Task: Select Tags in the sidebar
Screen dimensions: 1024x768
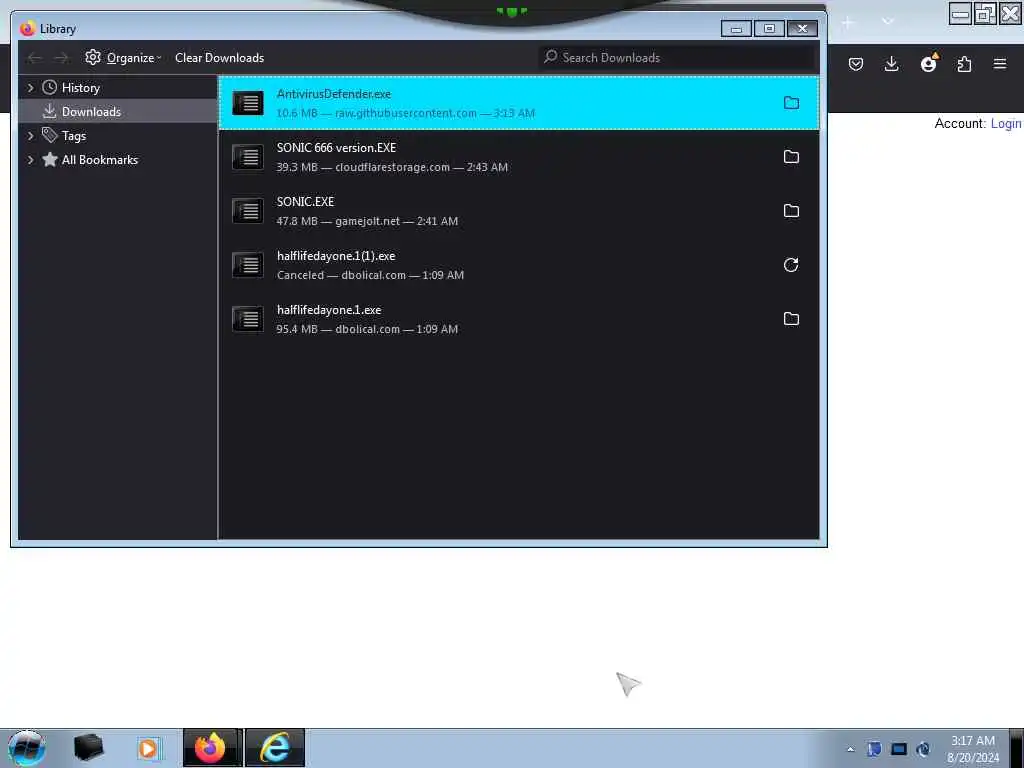Action: 74,136
